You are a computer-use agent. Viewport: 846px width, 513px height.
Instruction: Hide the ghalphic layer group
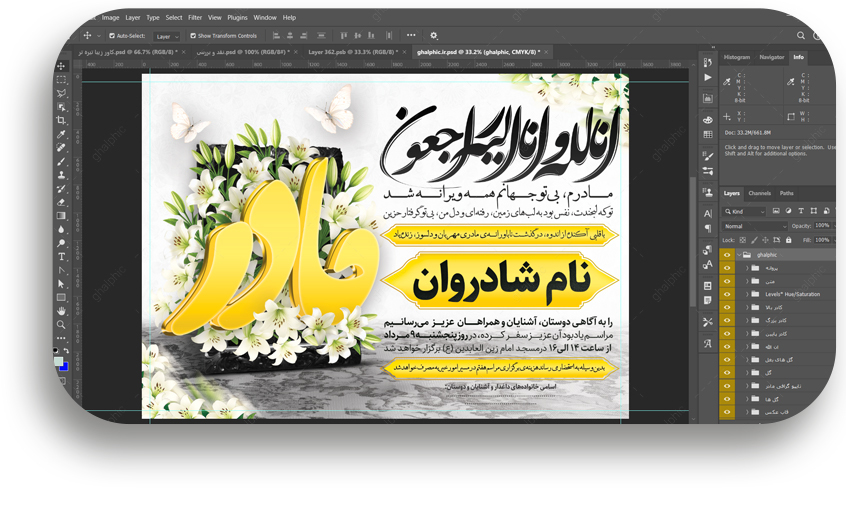coord(727,254)
